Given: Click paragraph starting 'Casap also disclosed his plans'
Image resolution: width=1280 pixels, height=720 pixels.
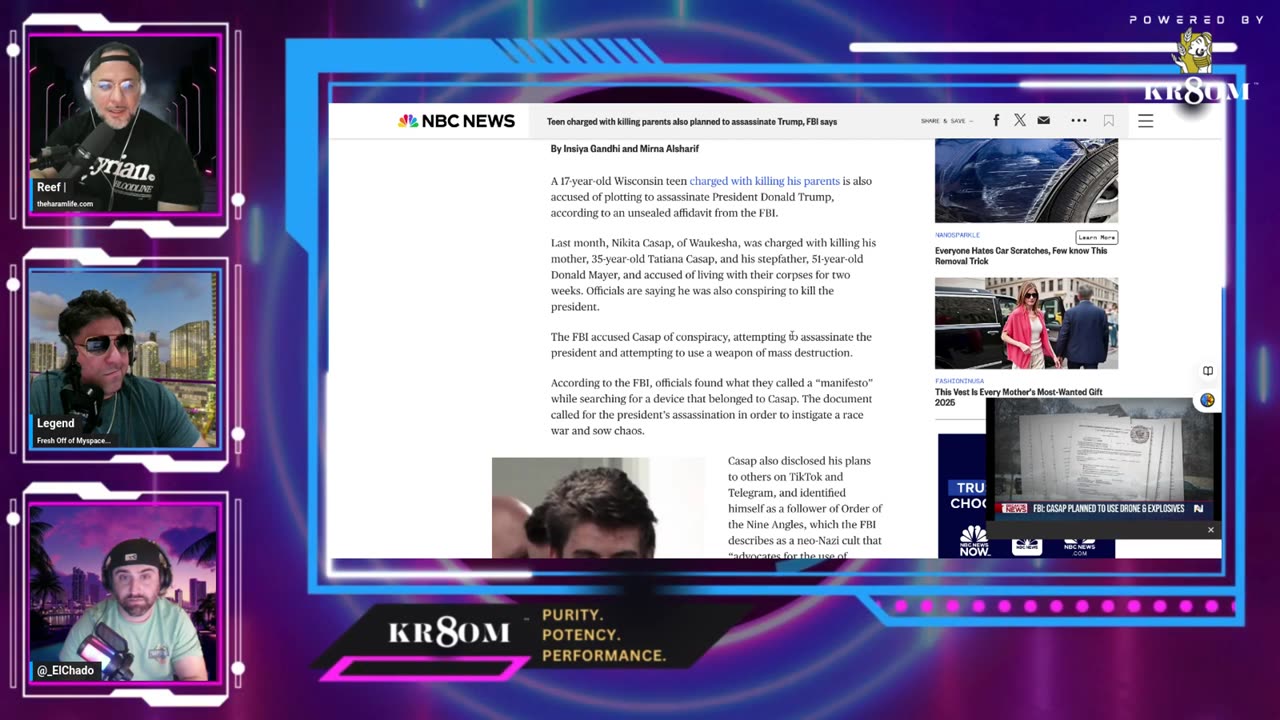Looking at the screenshot, I should click(805, 508).
